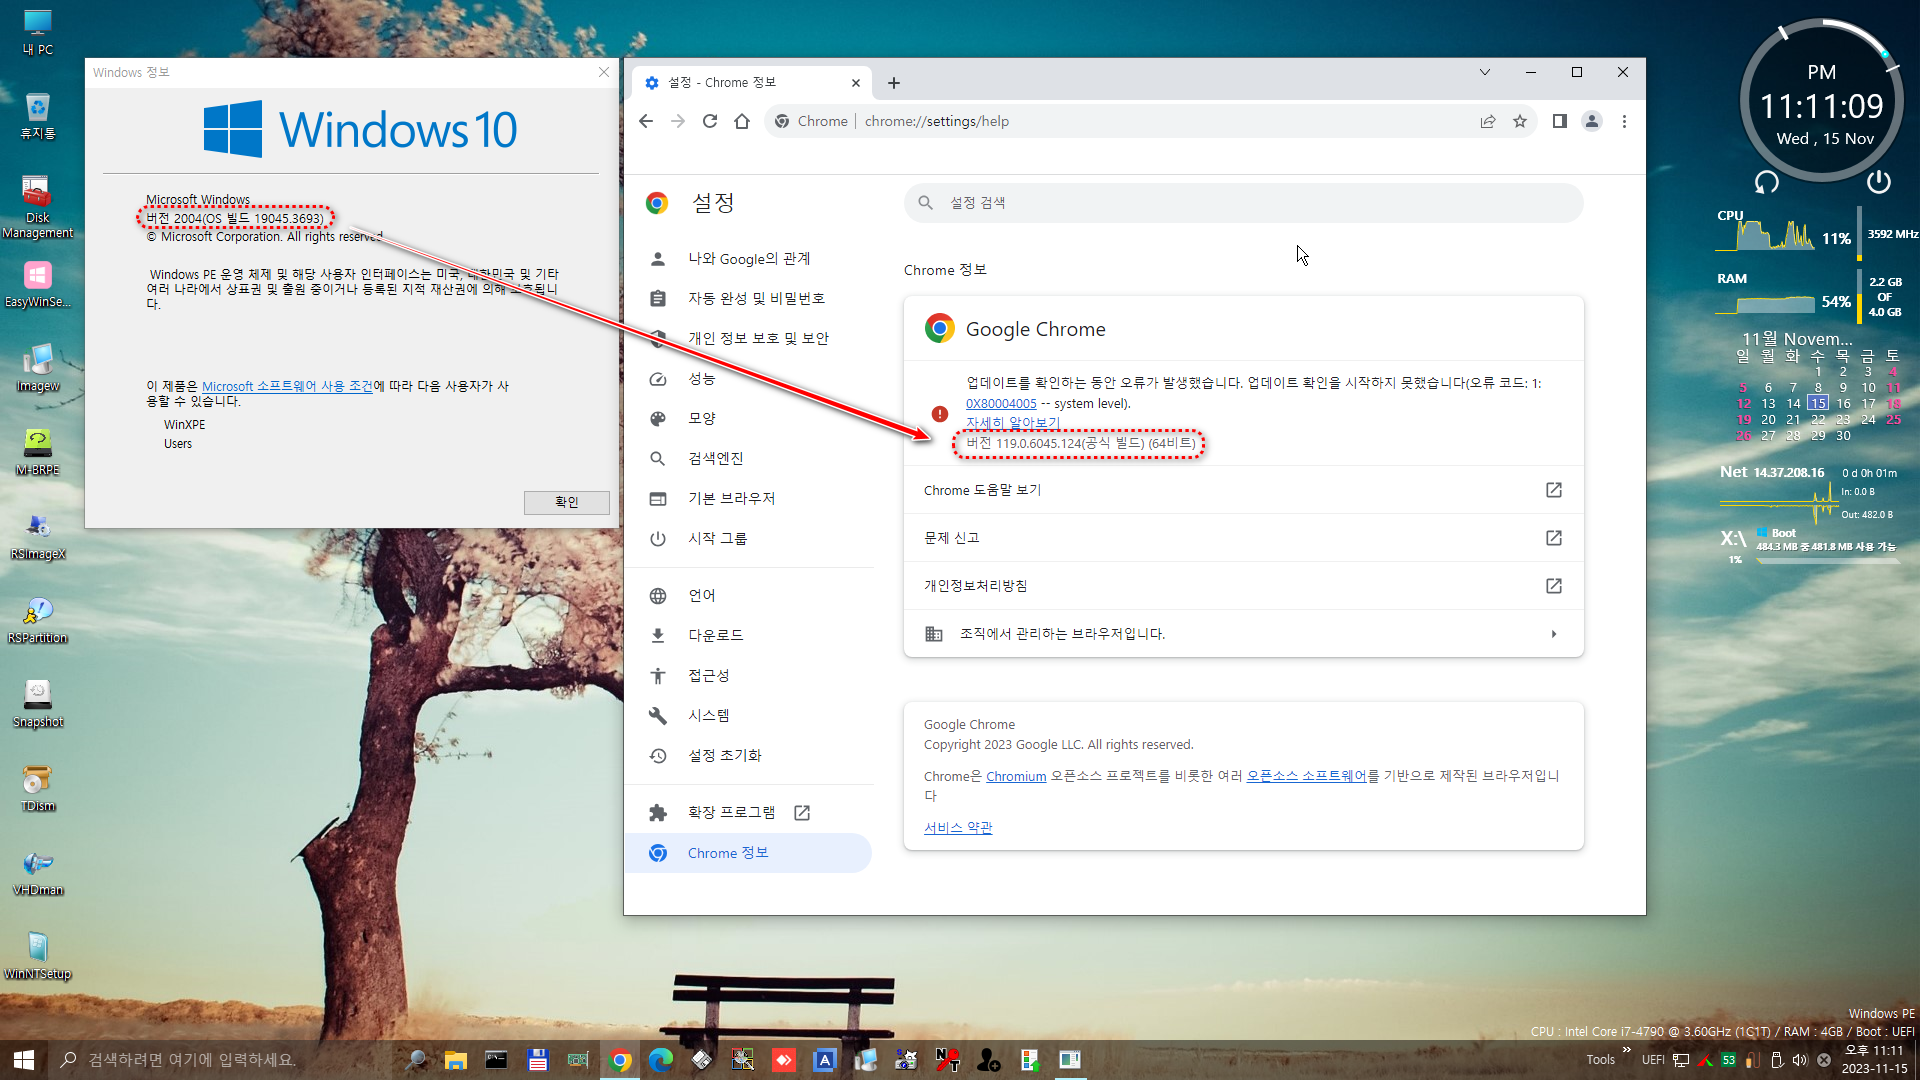Image resolution: width=1920 pixels, height=1080 pixels.
Task: Close the Windows 정보 dialog
Action: 604,72
